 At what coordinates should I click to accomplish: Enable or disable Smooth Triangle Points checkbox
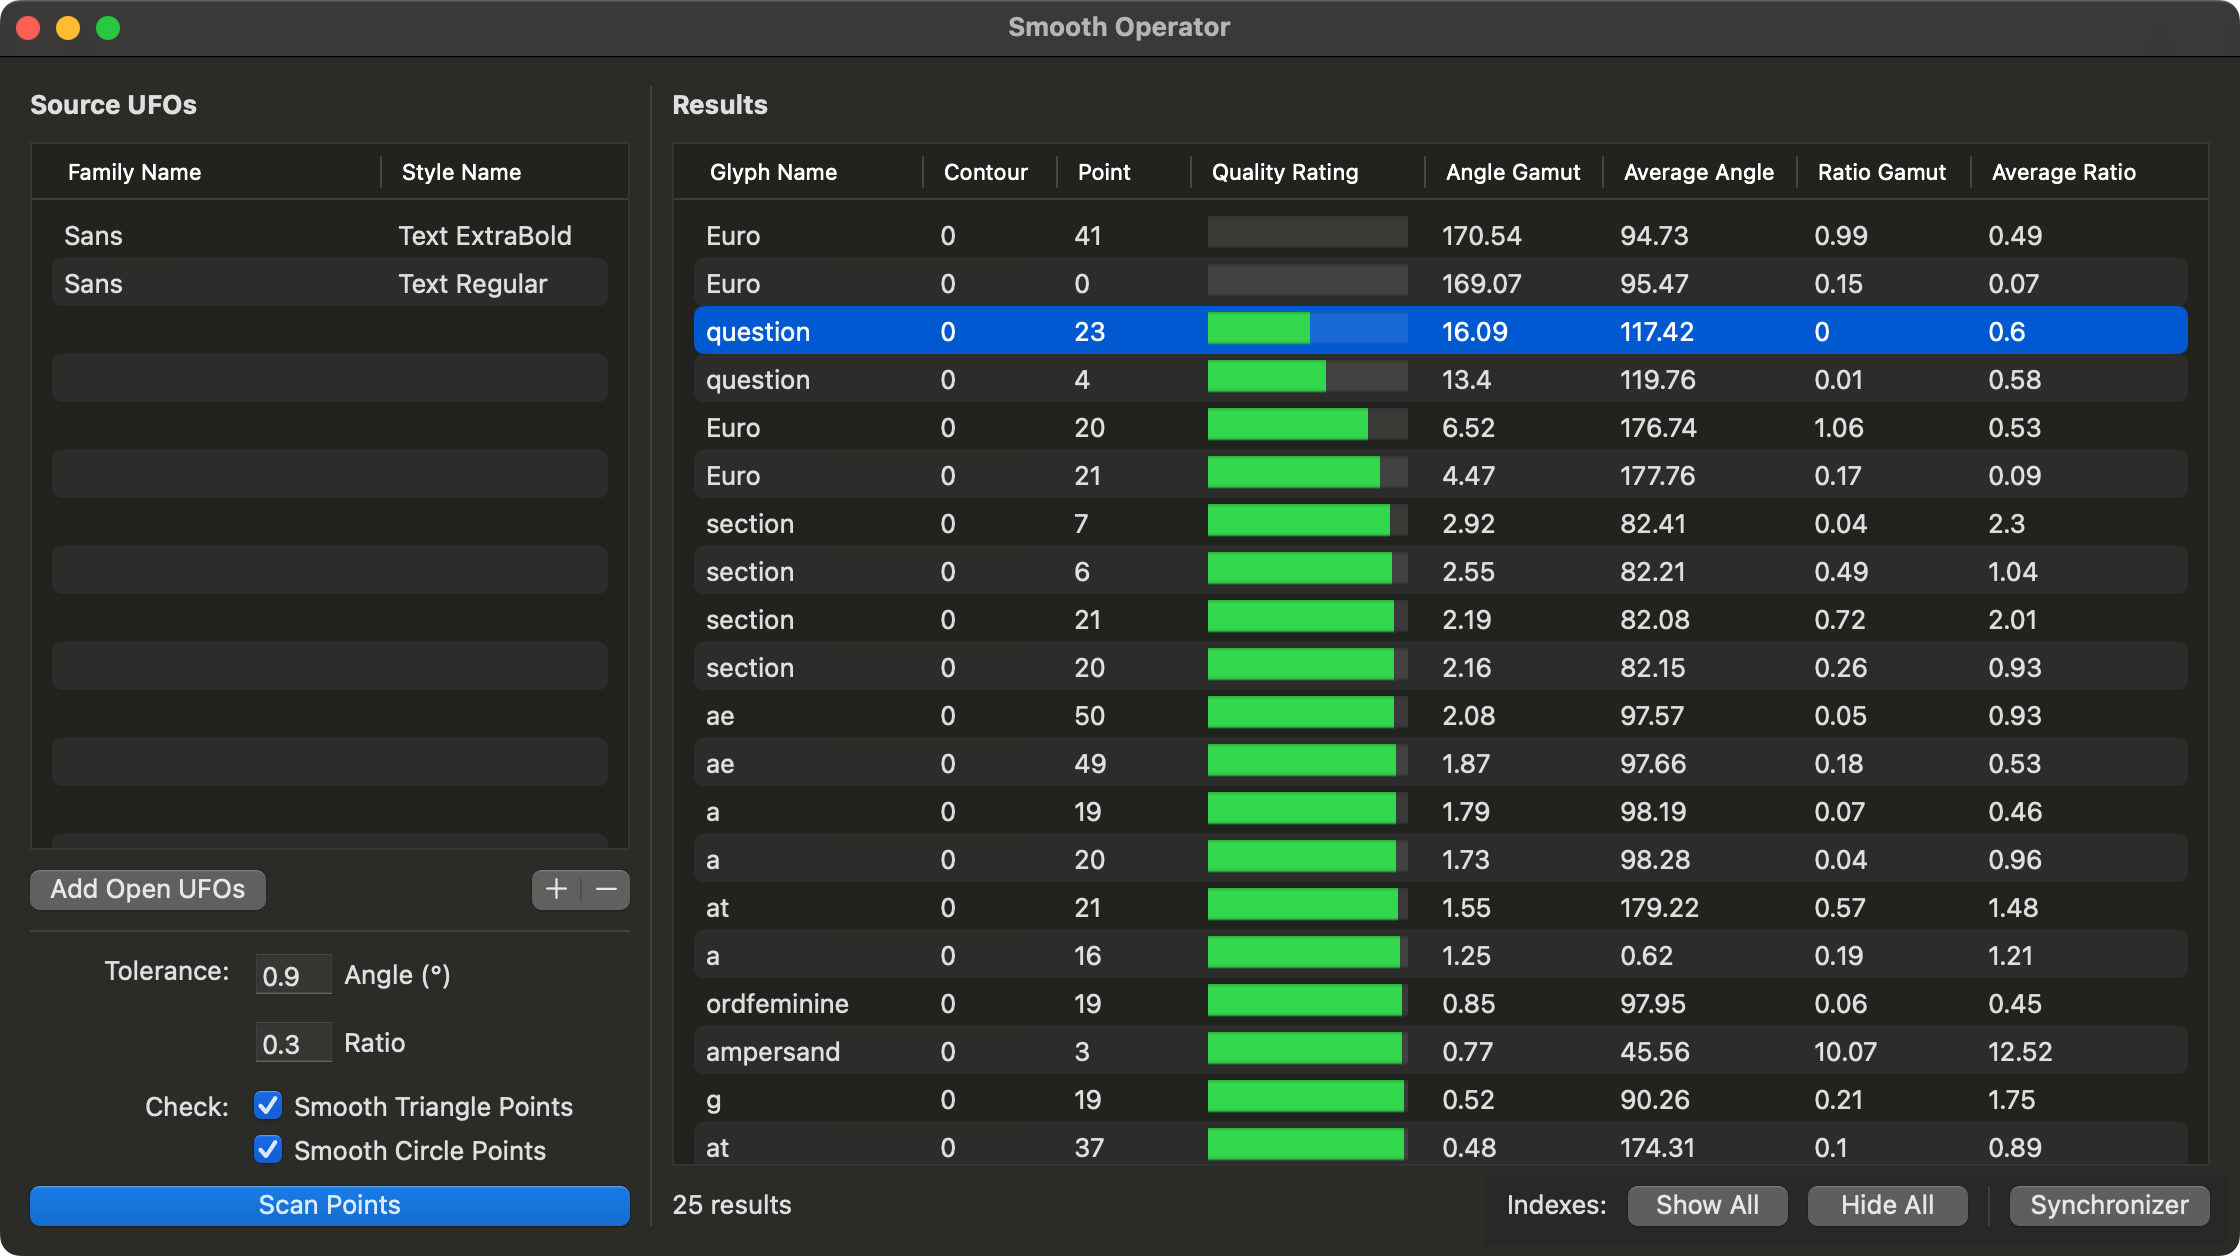(268, 1106)
